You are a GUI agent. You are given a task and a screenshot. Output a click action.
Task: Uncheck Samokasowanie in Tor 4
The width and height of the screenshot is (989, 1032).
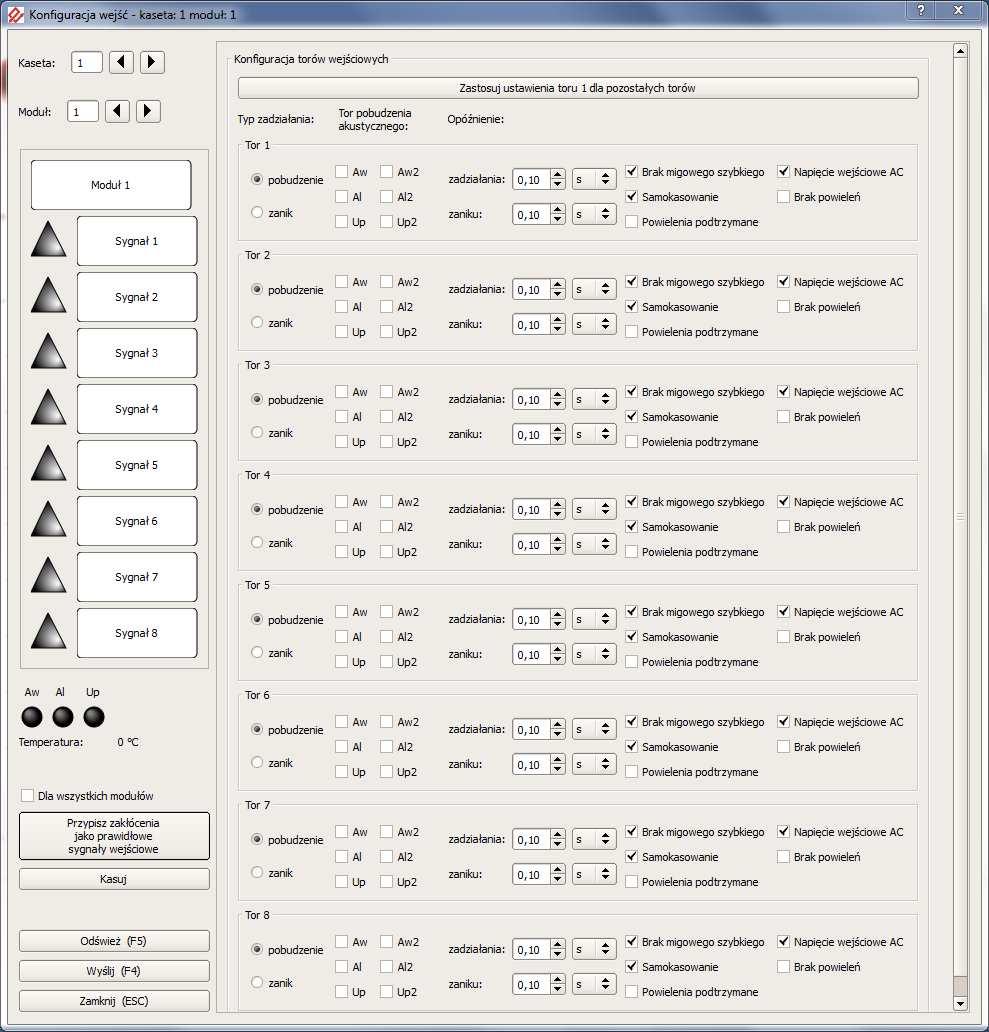632,527
